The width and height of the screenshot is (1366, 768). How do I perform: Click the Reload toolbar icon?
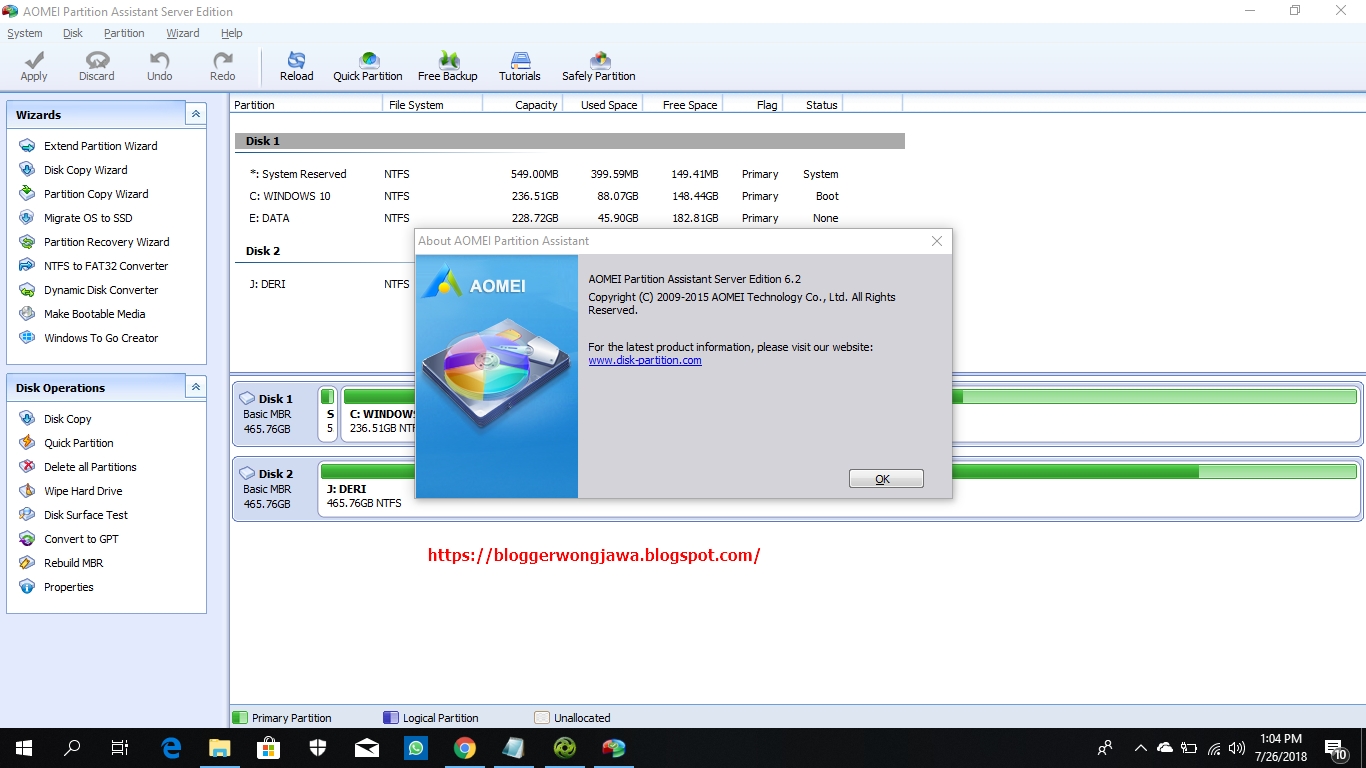click(297, 67)
